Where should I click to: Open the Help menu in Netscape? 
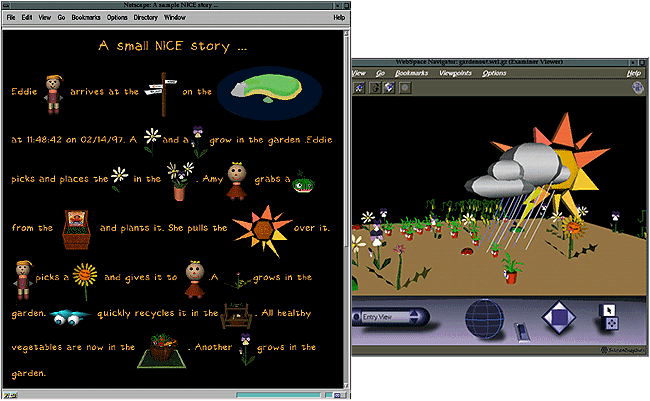[339, 17]
